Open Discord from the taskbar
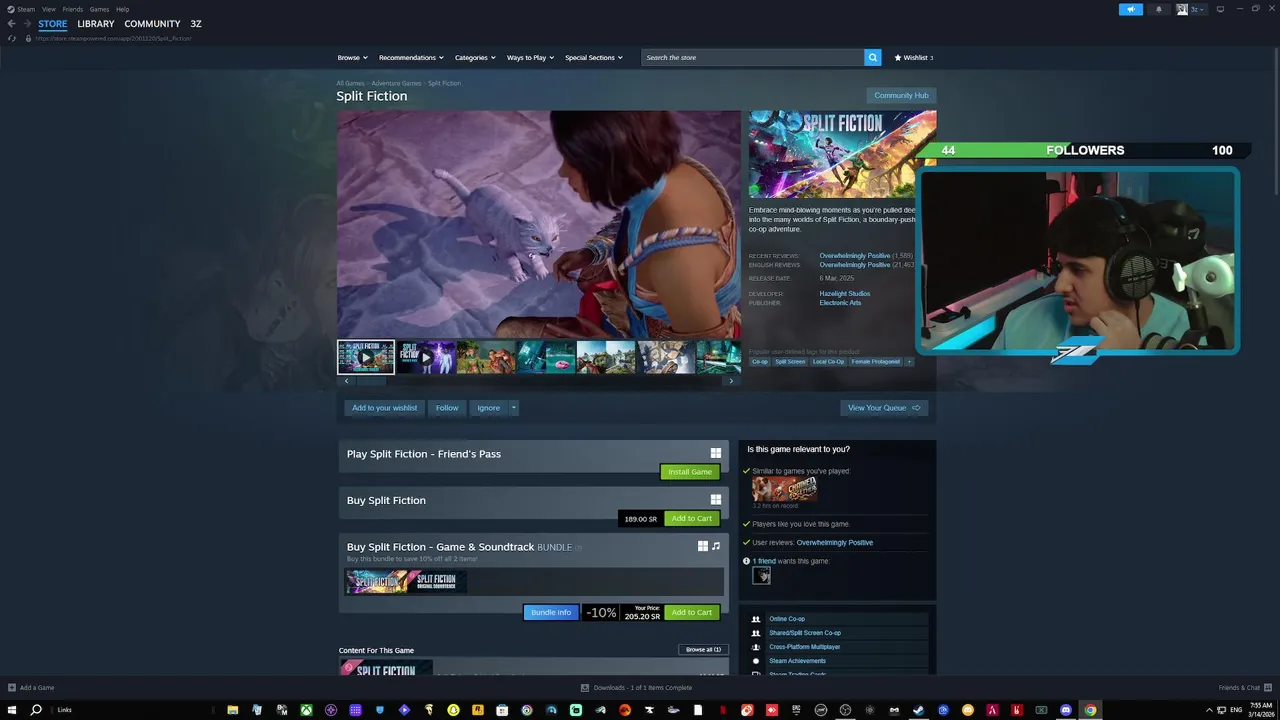This screenshot has height=720, width=1280. (x=1066, y=710)
